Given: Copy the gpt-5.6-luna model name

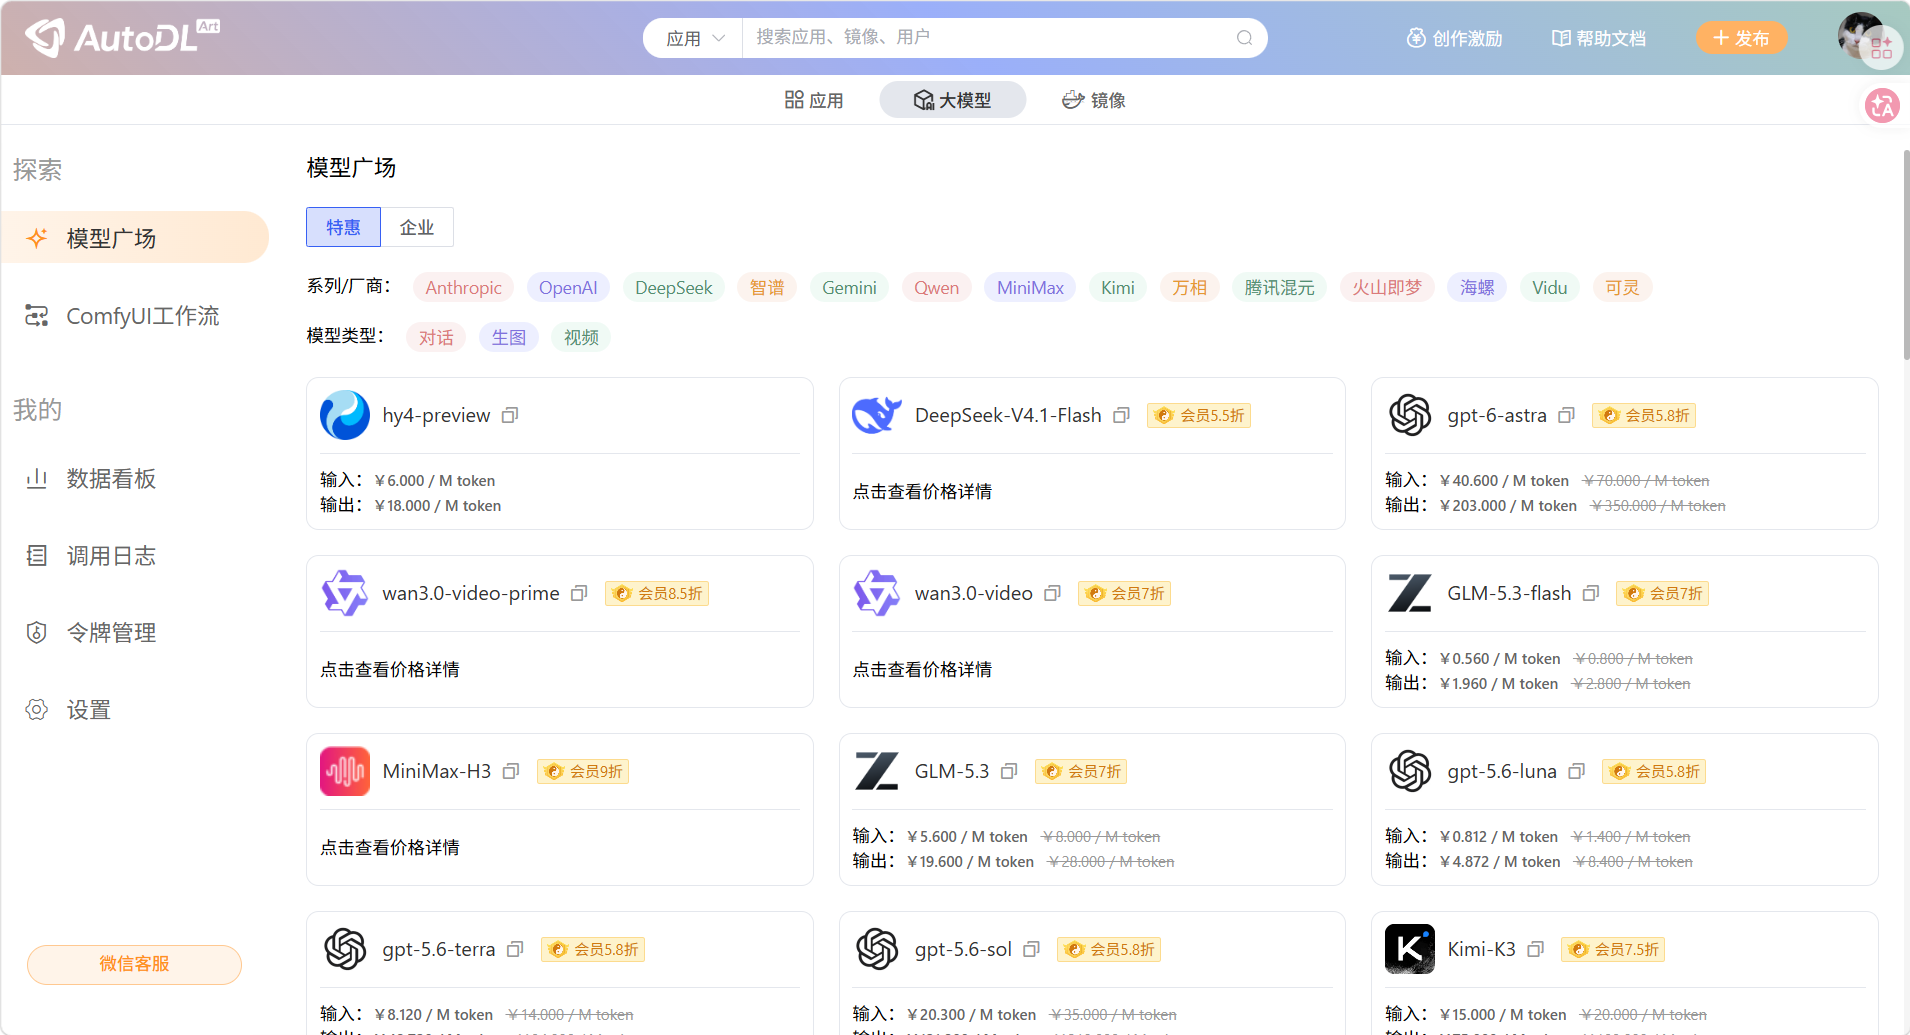Looking at the screenshot, I should pyautogui.click(x=1577, y=771).
